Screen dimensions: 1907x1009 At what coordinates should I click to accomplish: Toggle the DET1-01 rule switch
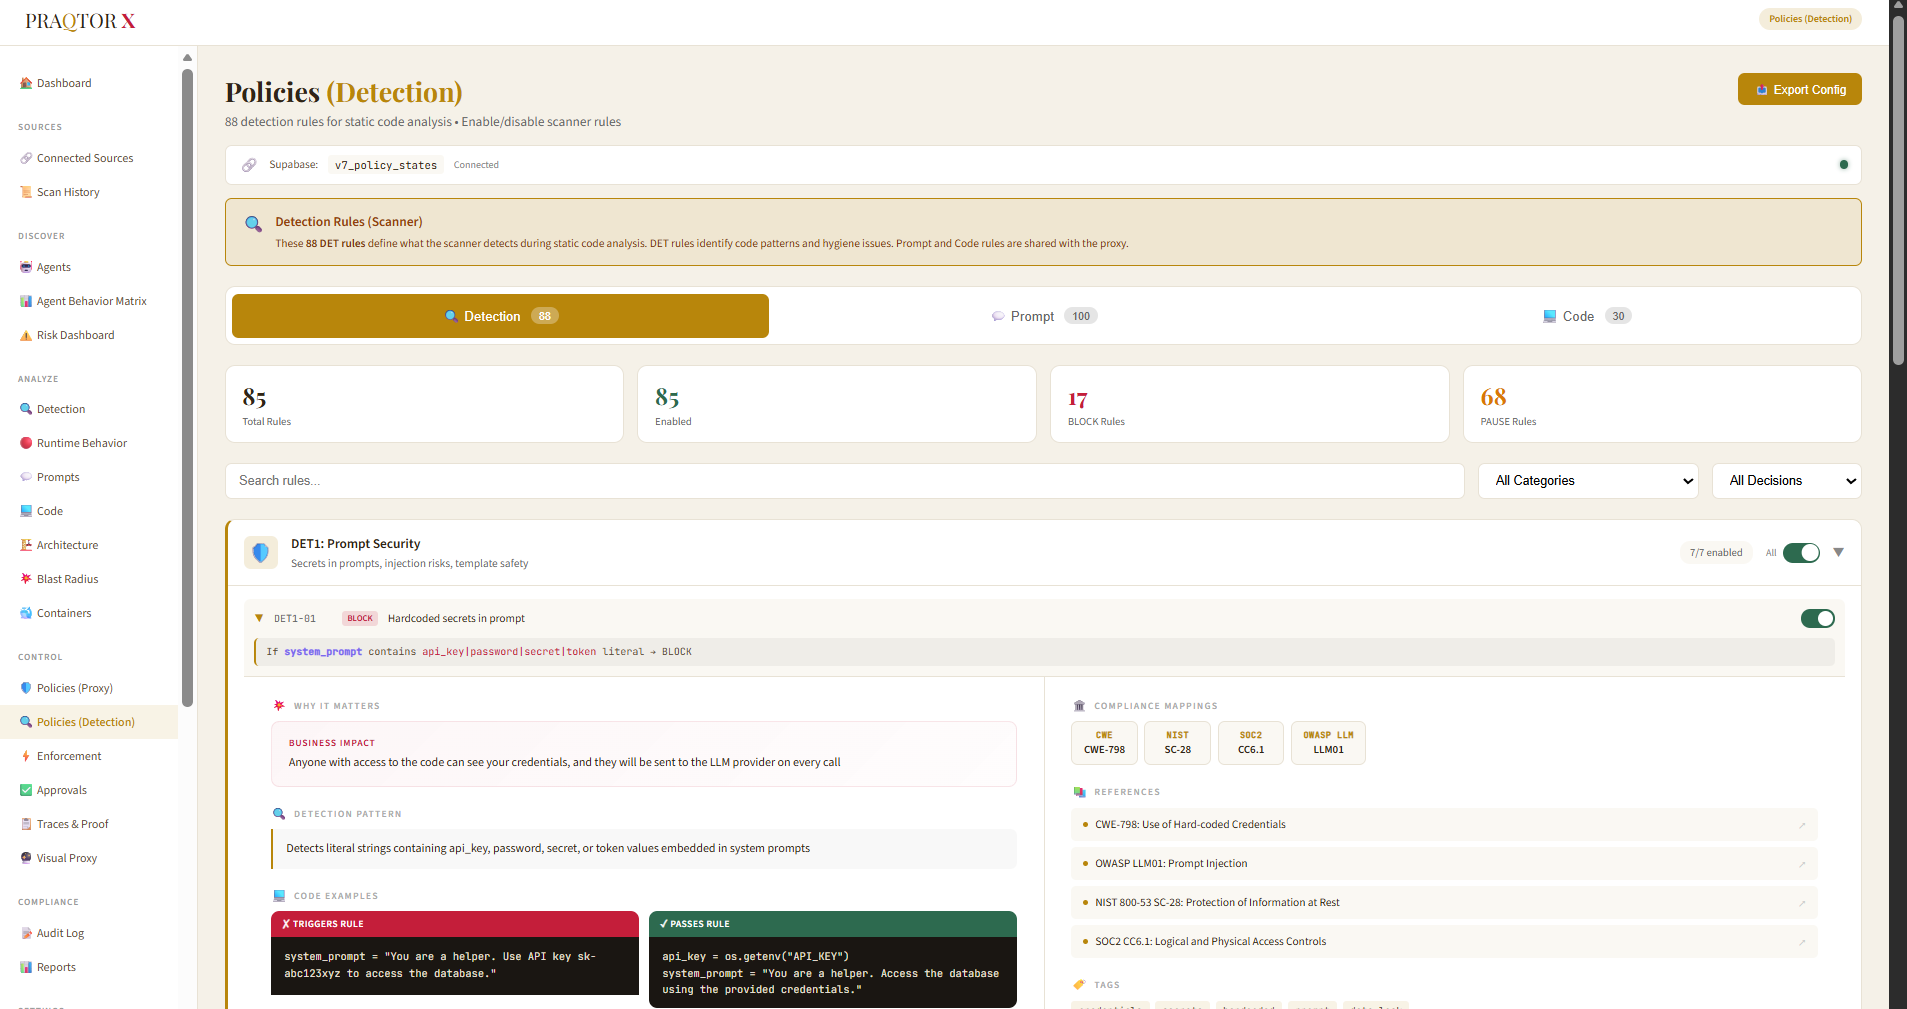(x=1817, y=618)
